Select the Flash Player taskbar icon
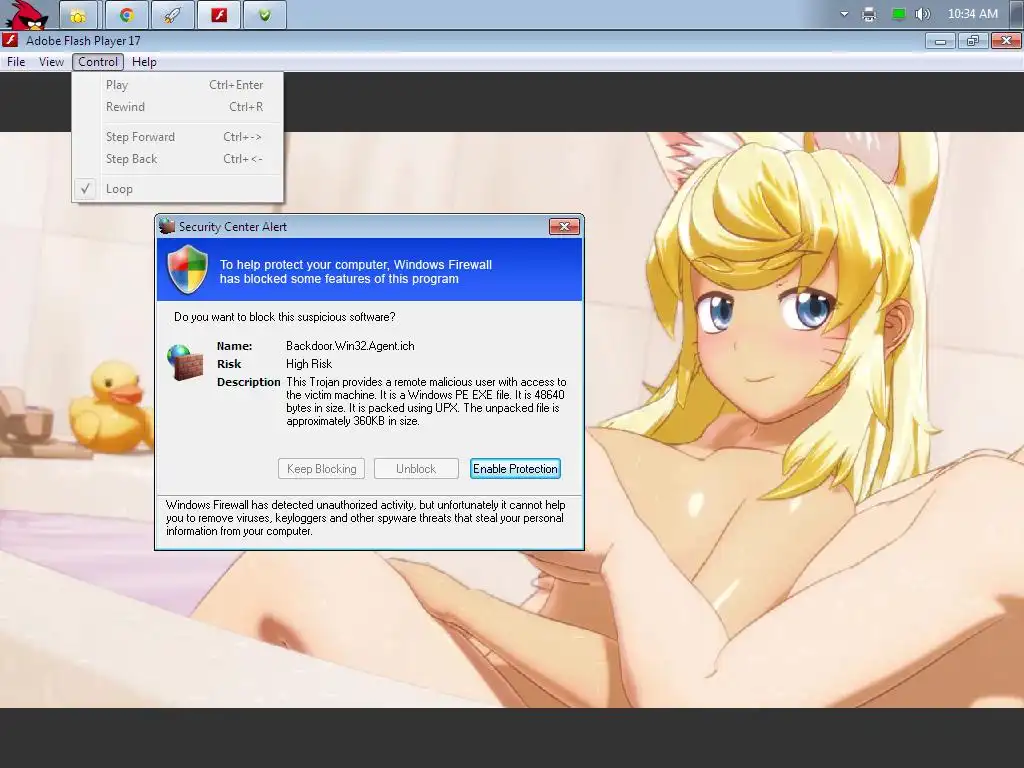Screen dimensions: 1024x768 [219, 15]
